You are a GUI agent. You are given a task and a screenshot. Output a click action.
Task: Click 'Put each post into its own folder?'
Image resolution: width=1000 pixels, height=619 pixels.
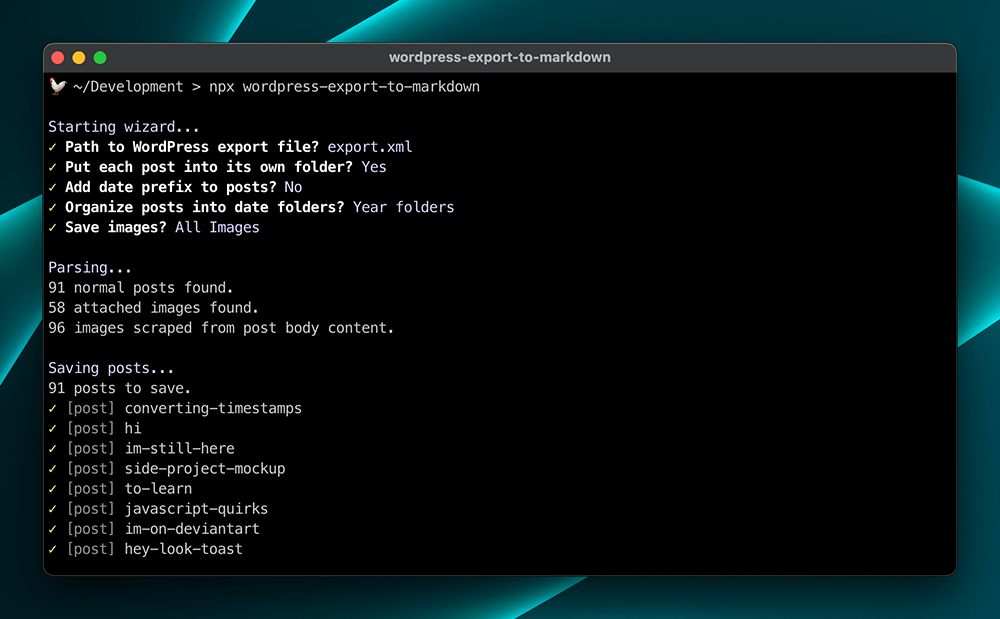click(209, 167)
